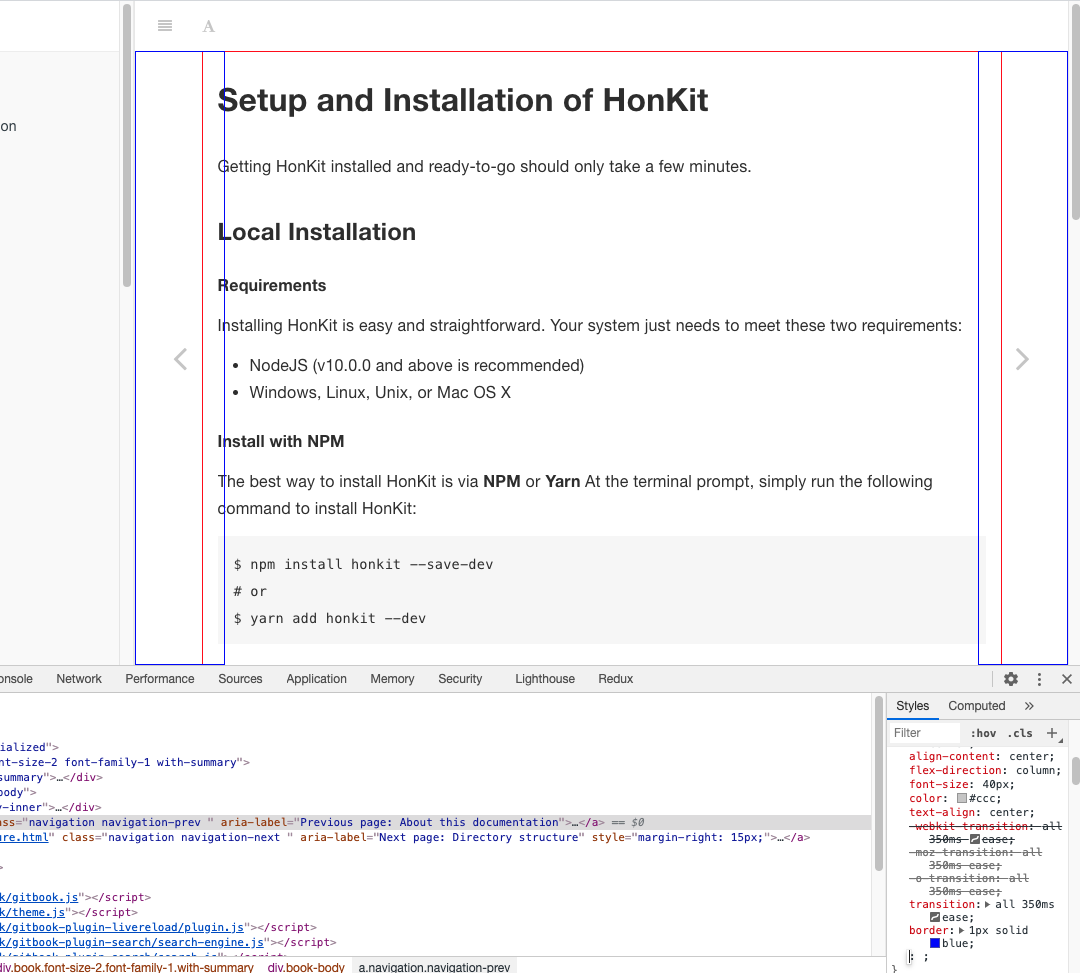Open the Network panel
This screenshot has height=973, width=1080.
[x=79, y=679]
